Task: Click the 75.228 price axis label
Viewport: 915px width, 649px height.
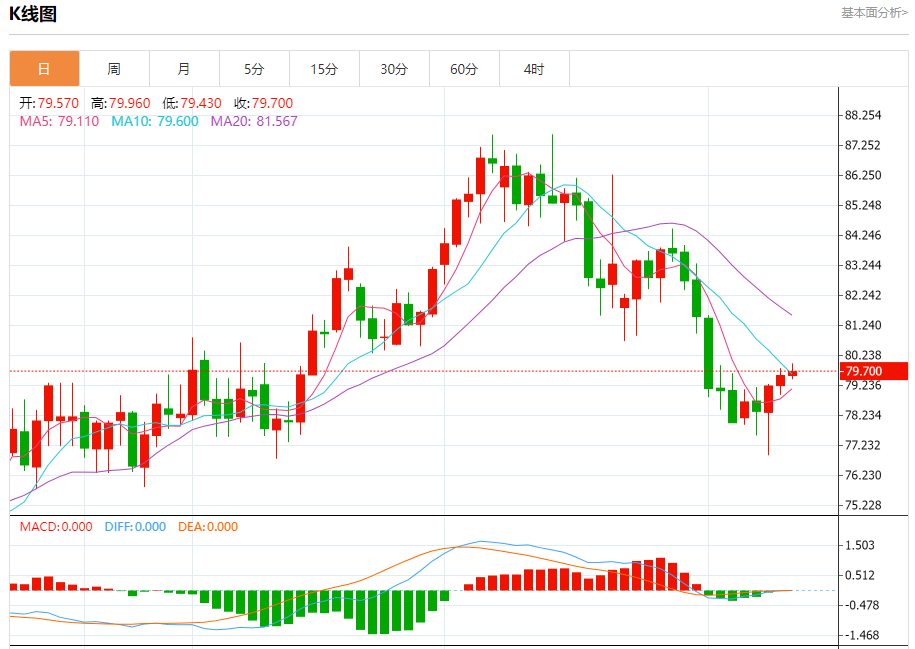Action: pos(863,505)
